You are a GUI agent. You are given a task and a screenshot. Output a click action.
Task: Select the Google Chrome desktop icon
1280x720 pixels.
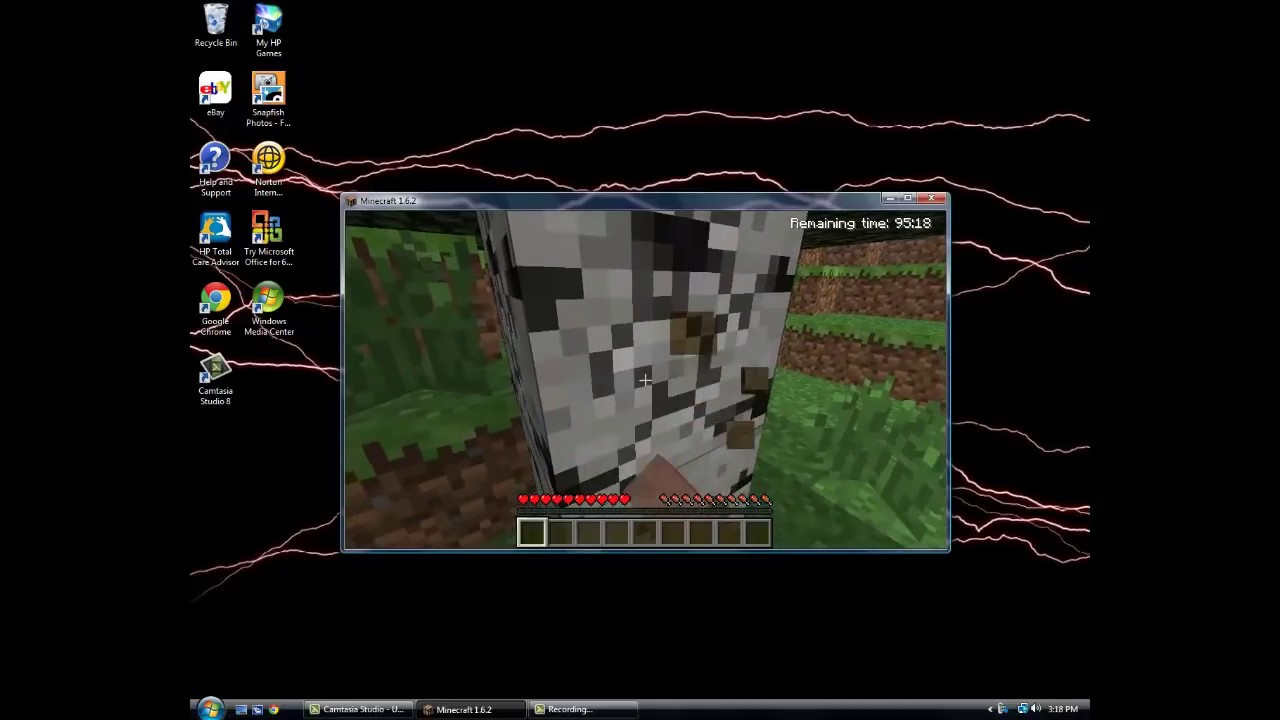[215, 309]
